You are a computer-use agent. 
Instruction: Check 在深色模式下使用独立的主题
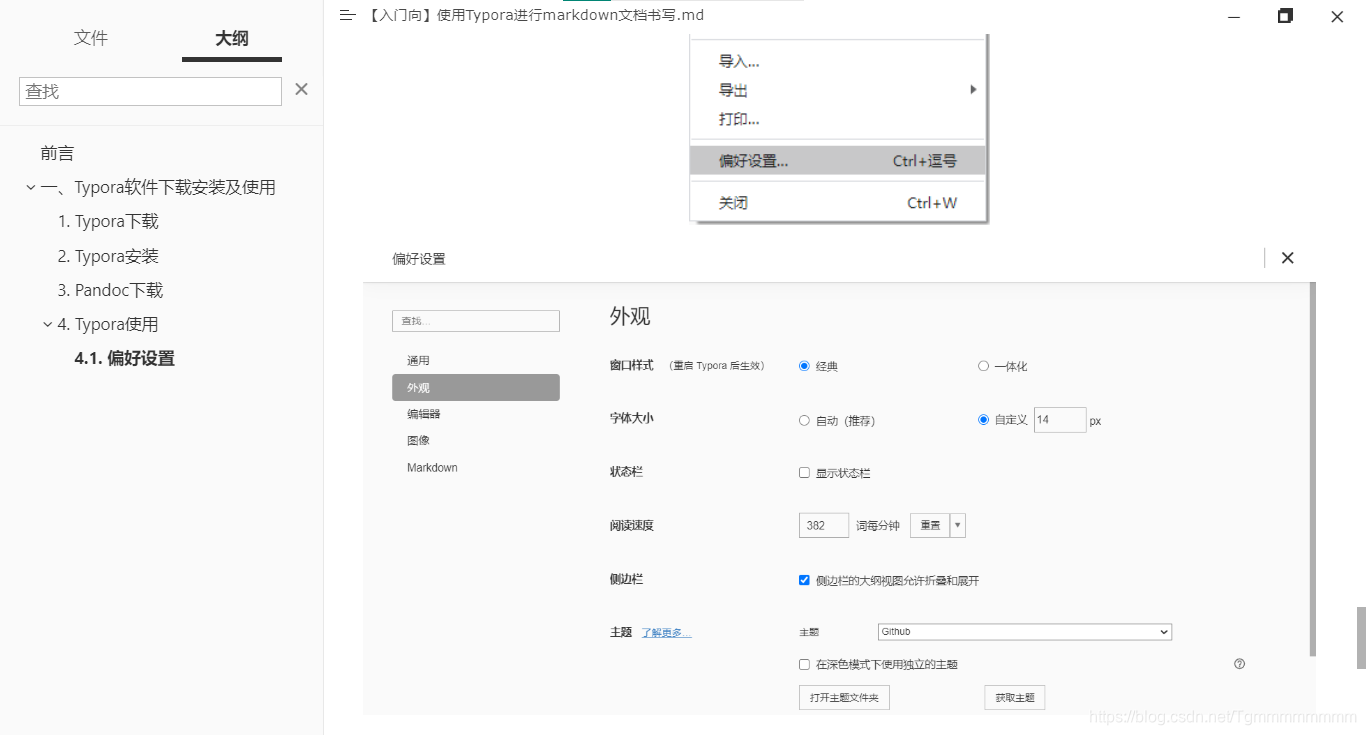coord(804,663)
